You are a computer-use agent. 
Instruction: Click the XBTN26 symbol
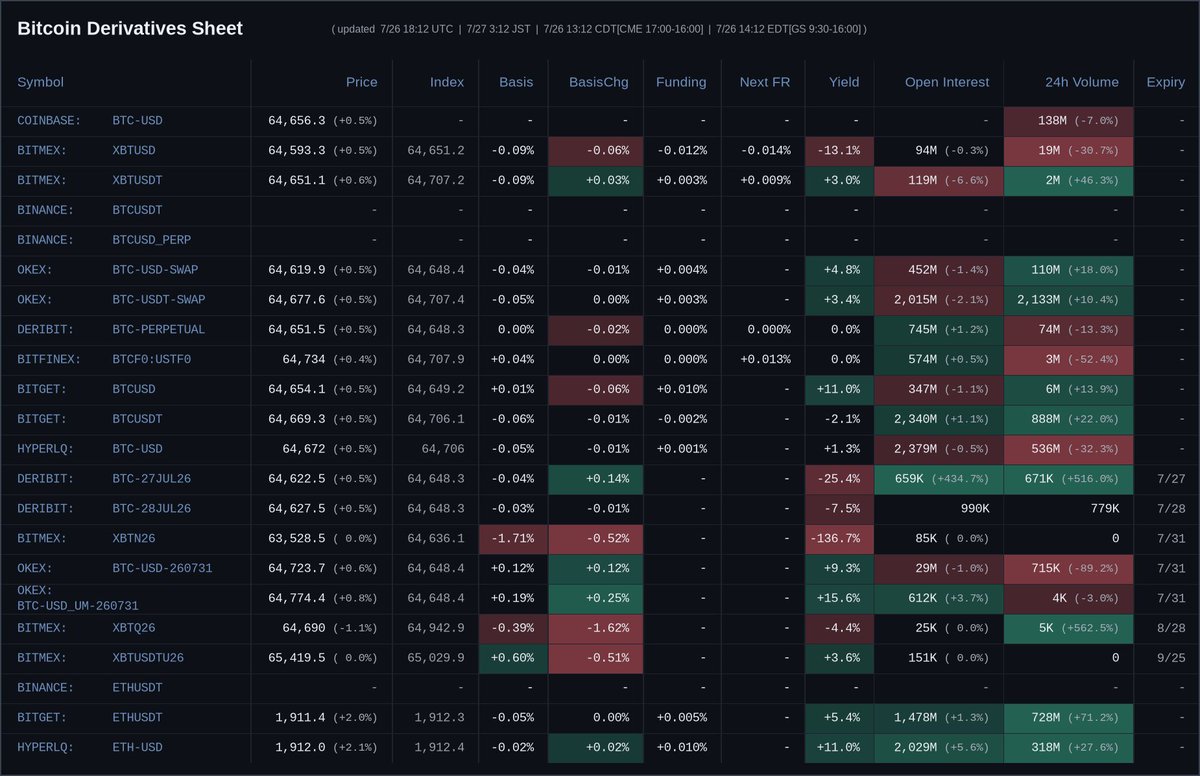click(134, 539)
